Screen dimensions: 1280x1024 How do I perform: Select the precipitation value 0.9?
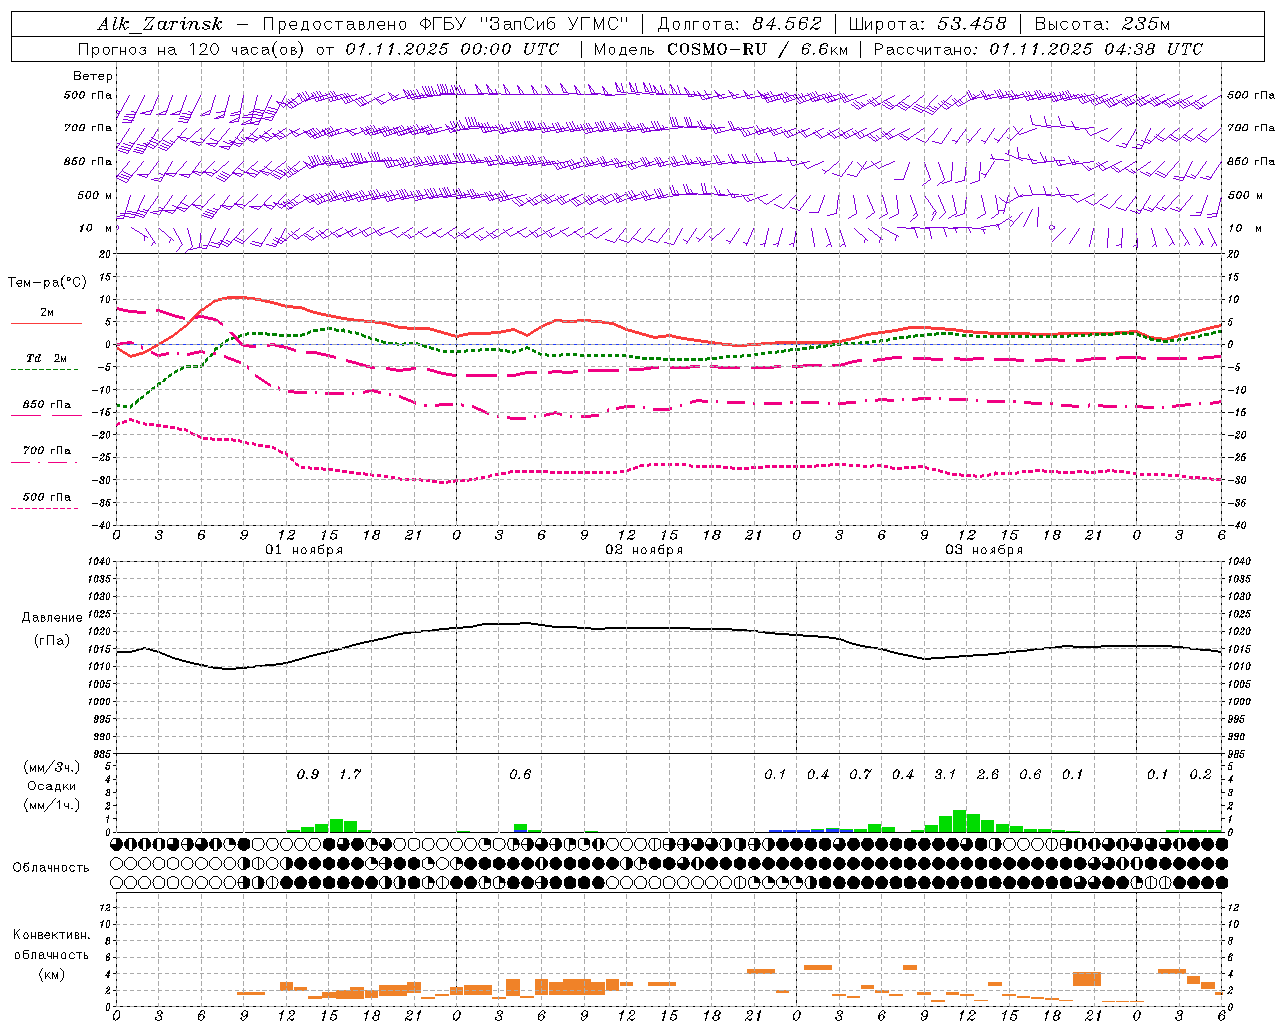pyautogui.click(x=308, y=774)
